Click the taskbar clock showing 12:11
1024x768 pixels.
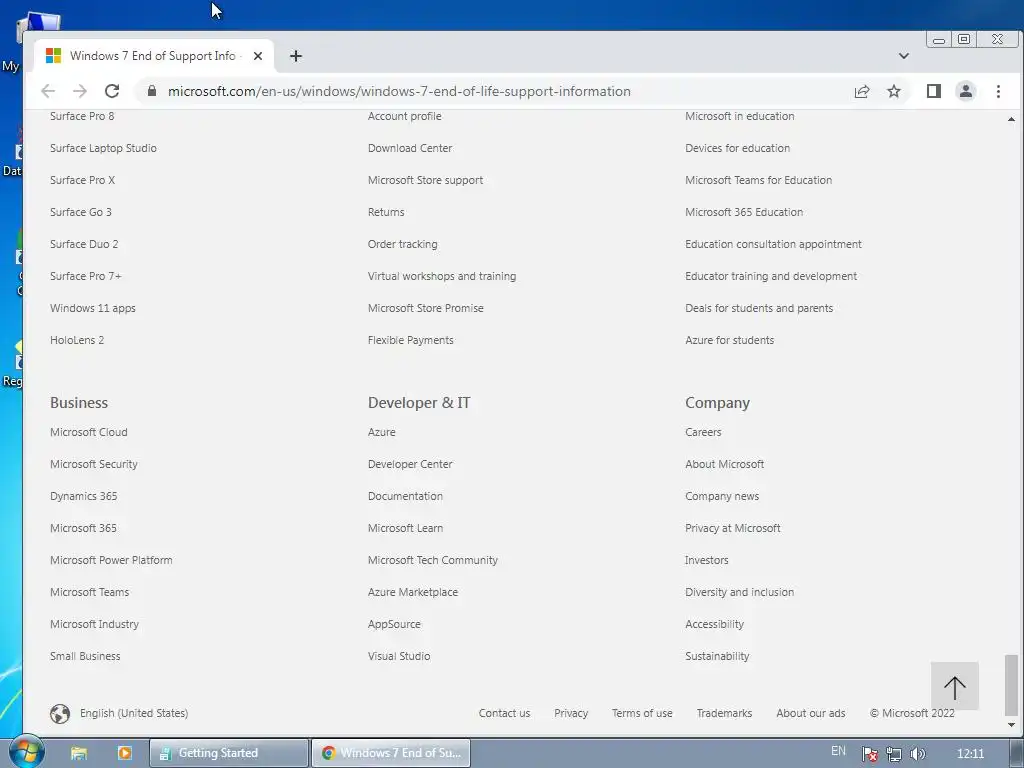(x=970, y=754)
